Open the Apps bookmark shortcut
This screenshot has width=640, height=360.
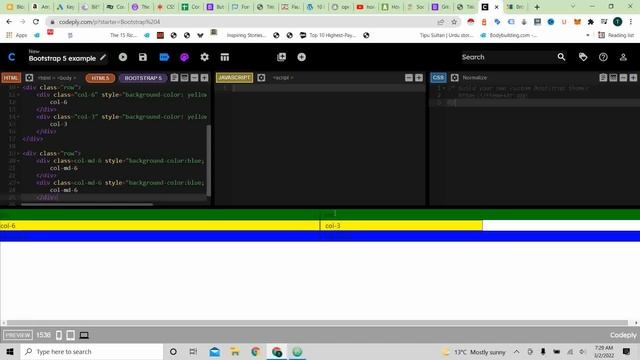pyautogui.click(x=16, y=35)
